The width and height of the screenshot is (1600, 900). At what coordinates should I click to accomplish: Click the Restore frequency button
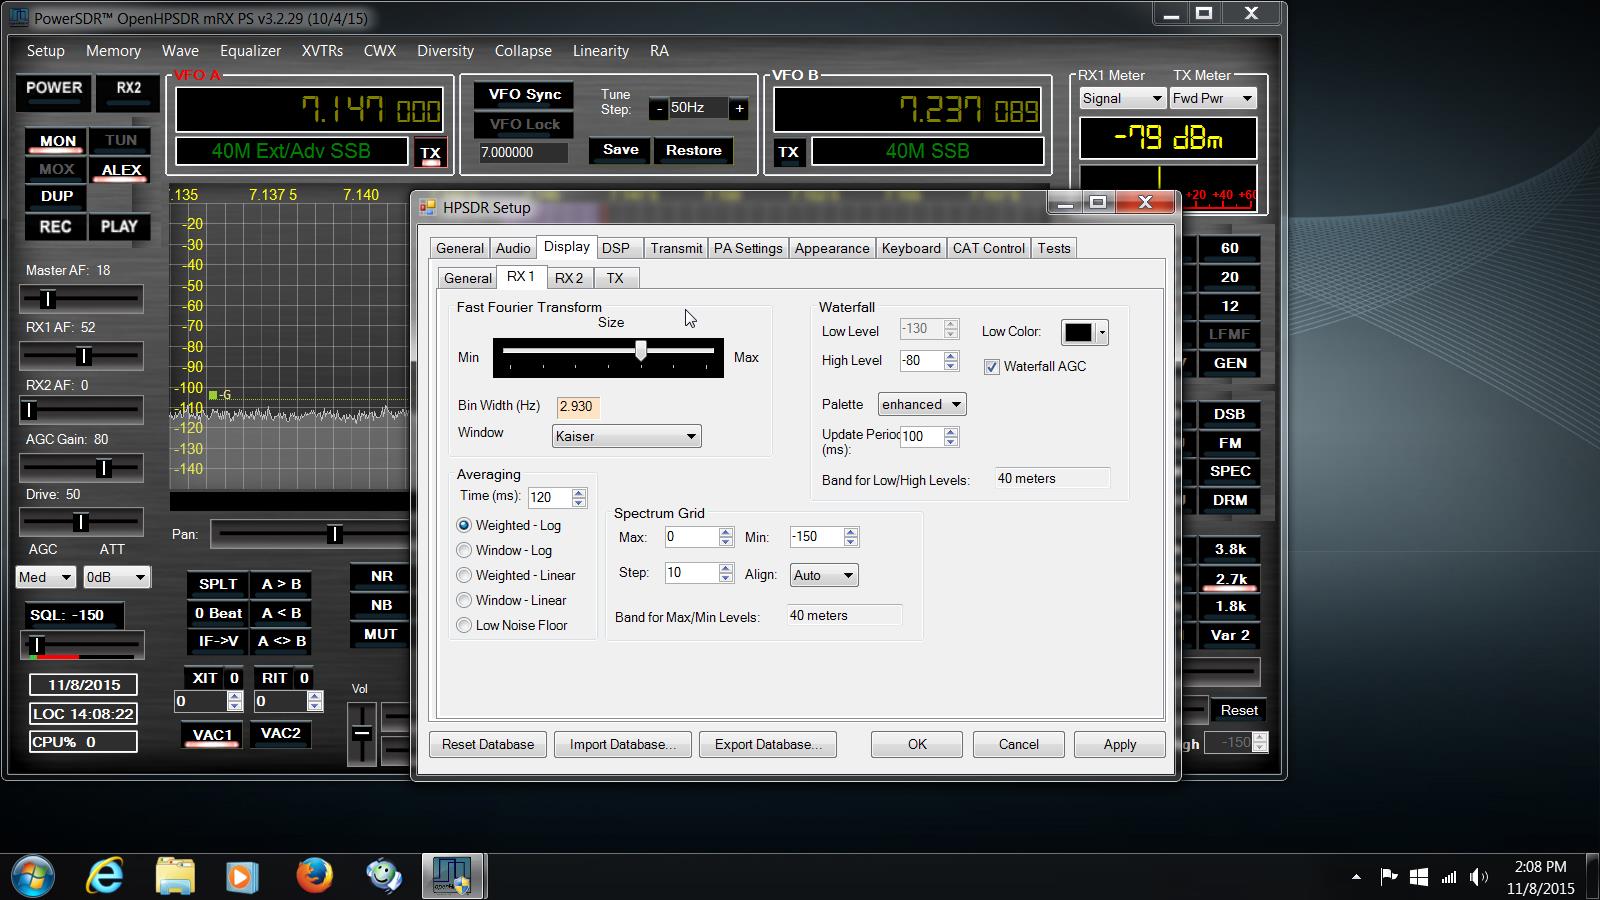tap(693, 150)
